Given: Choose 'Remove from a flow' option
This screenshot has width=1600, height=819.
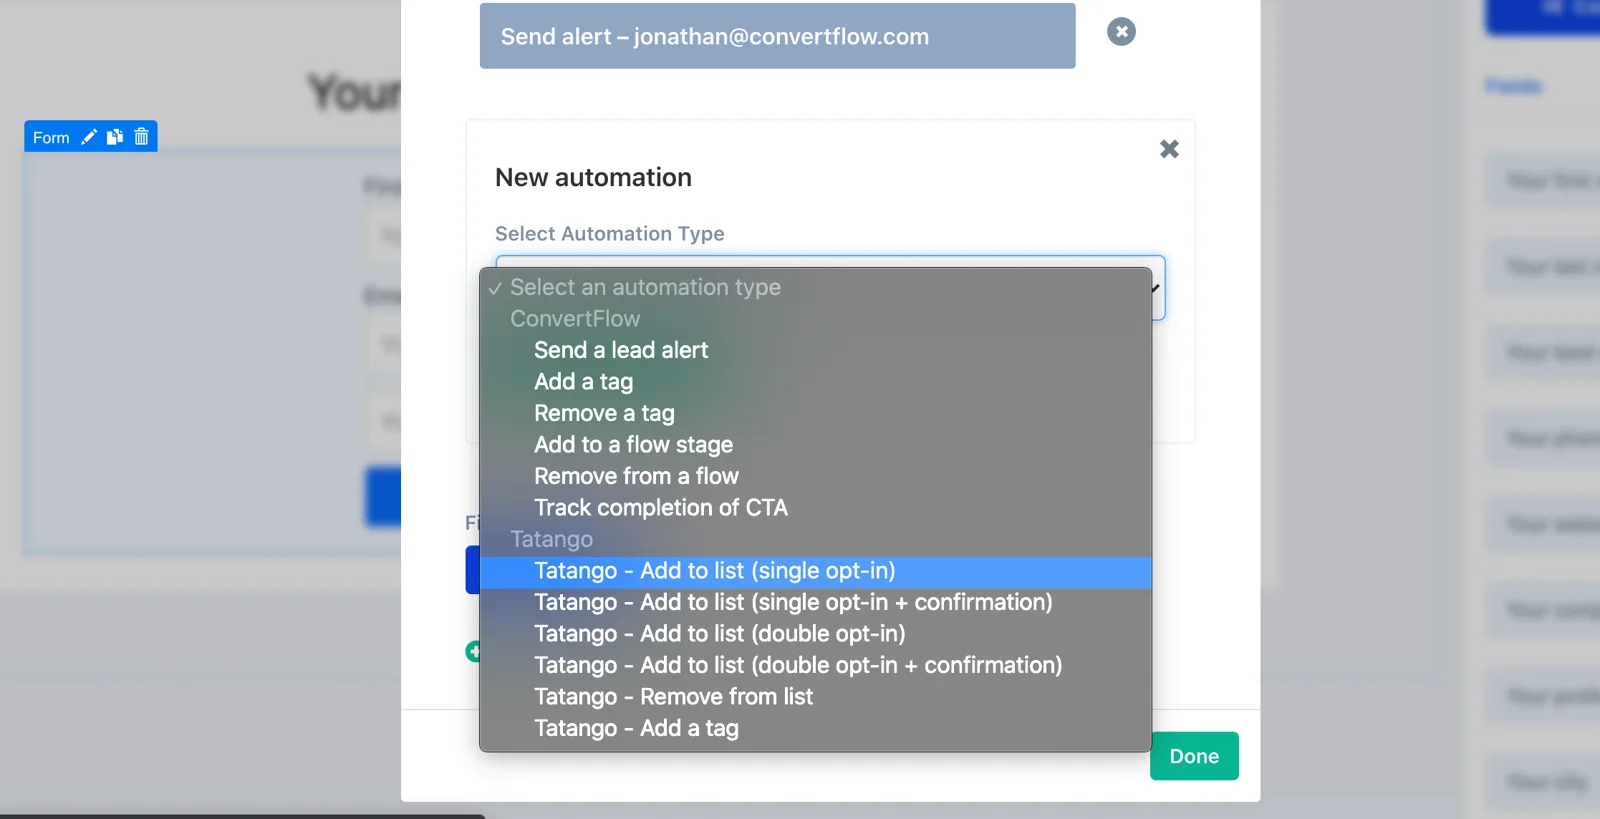Looking at the screenshot, I should pyautogui.click(x=815, y=476).
